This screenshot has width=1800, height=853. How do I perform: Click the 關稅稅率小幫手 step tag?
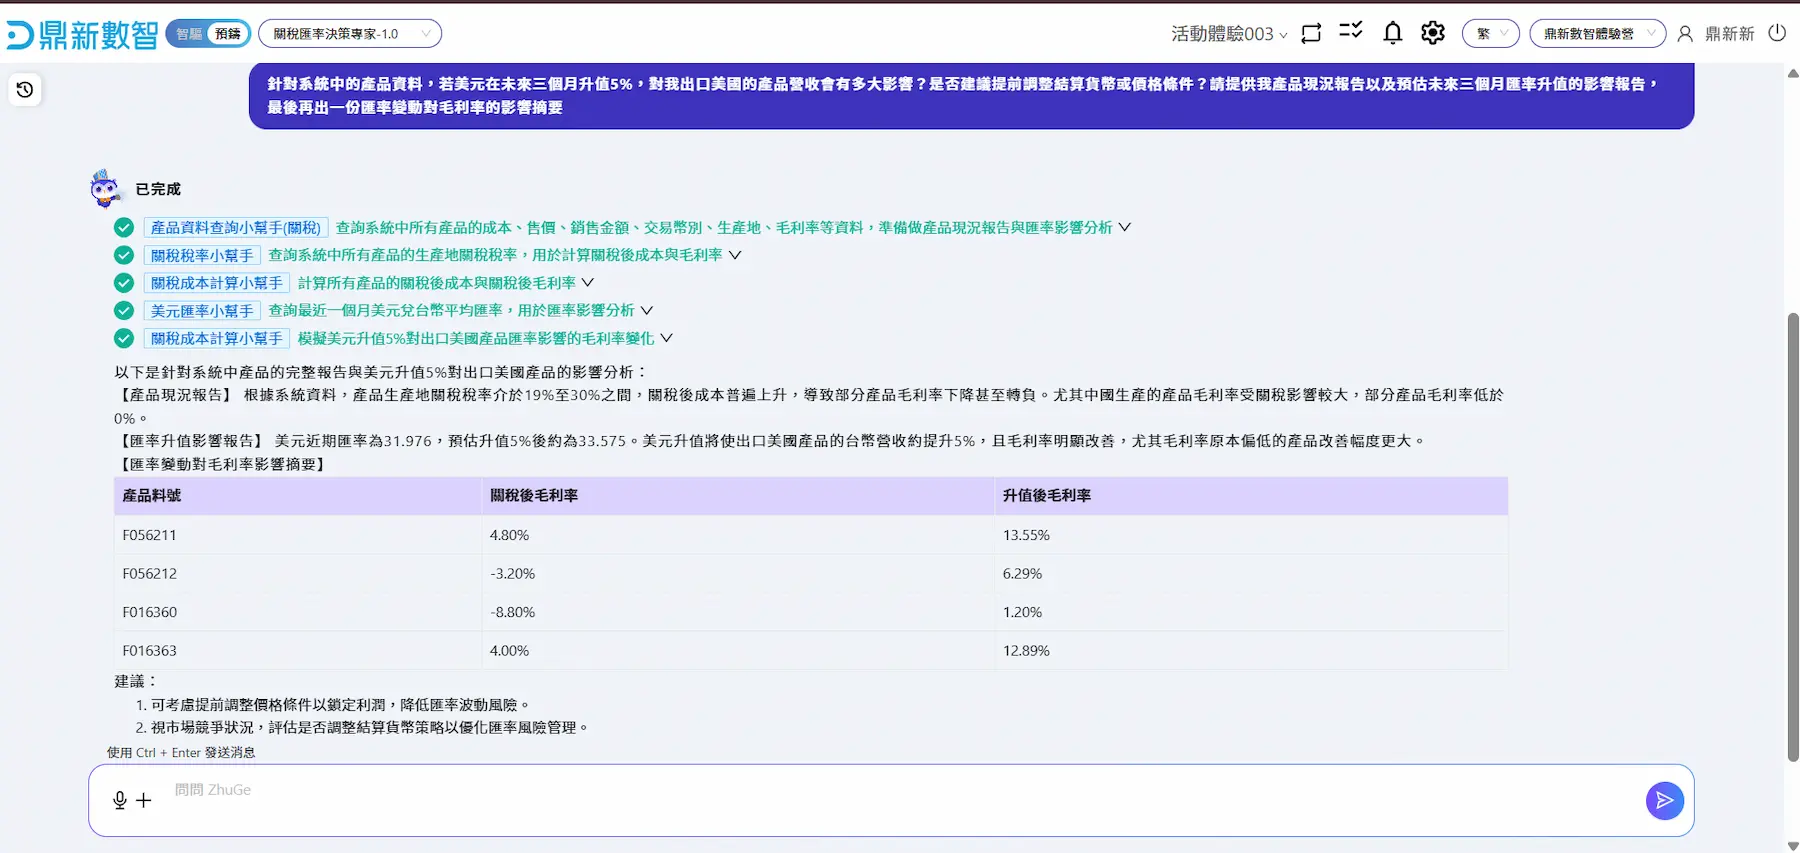(202, 256)
